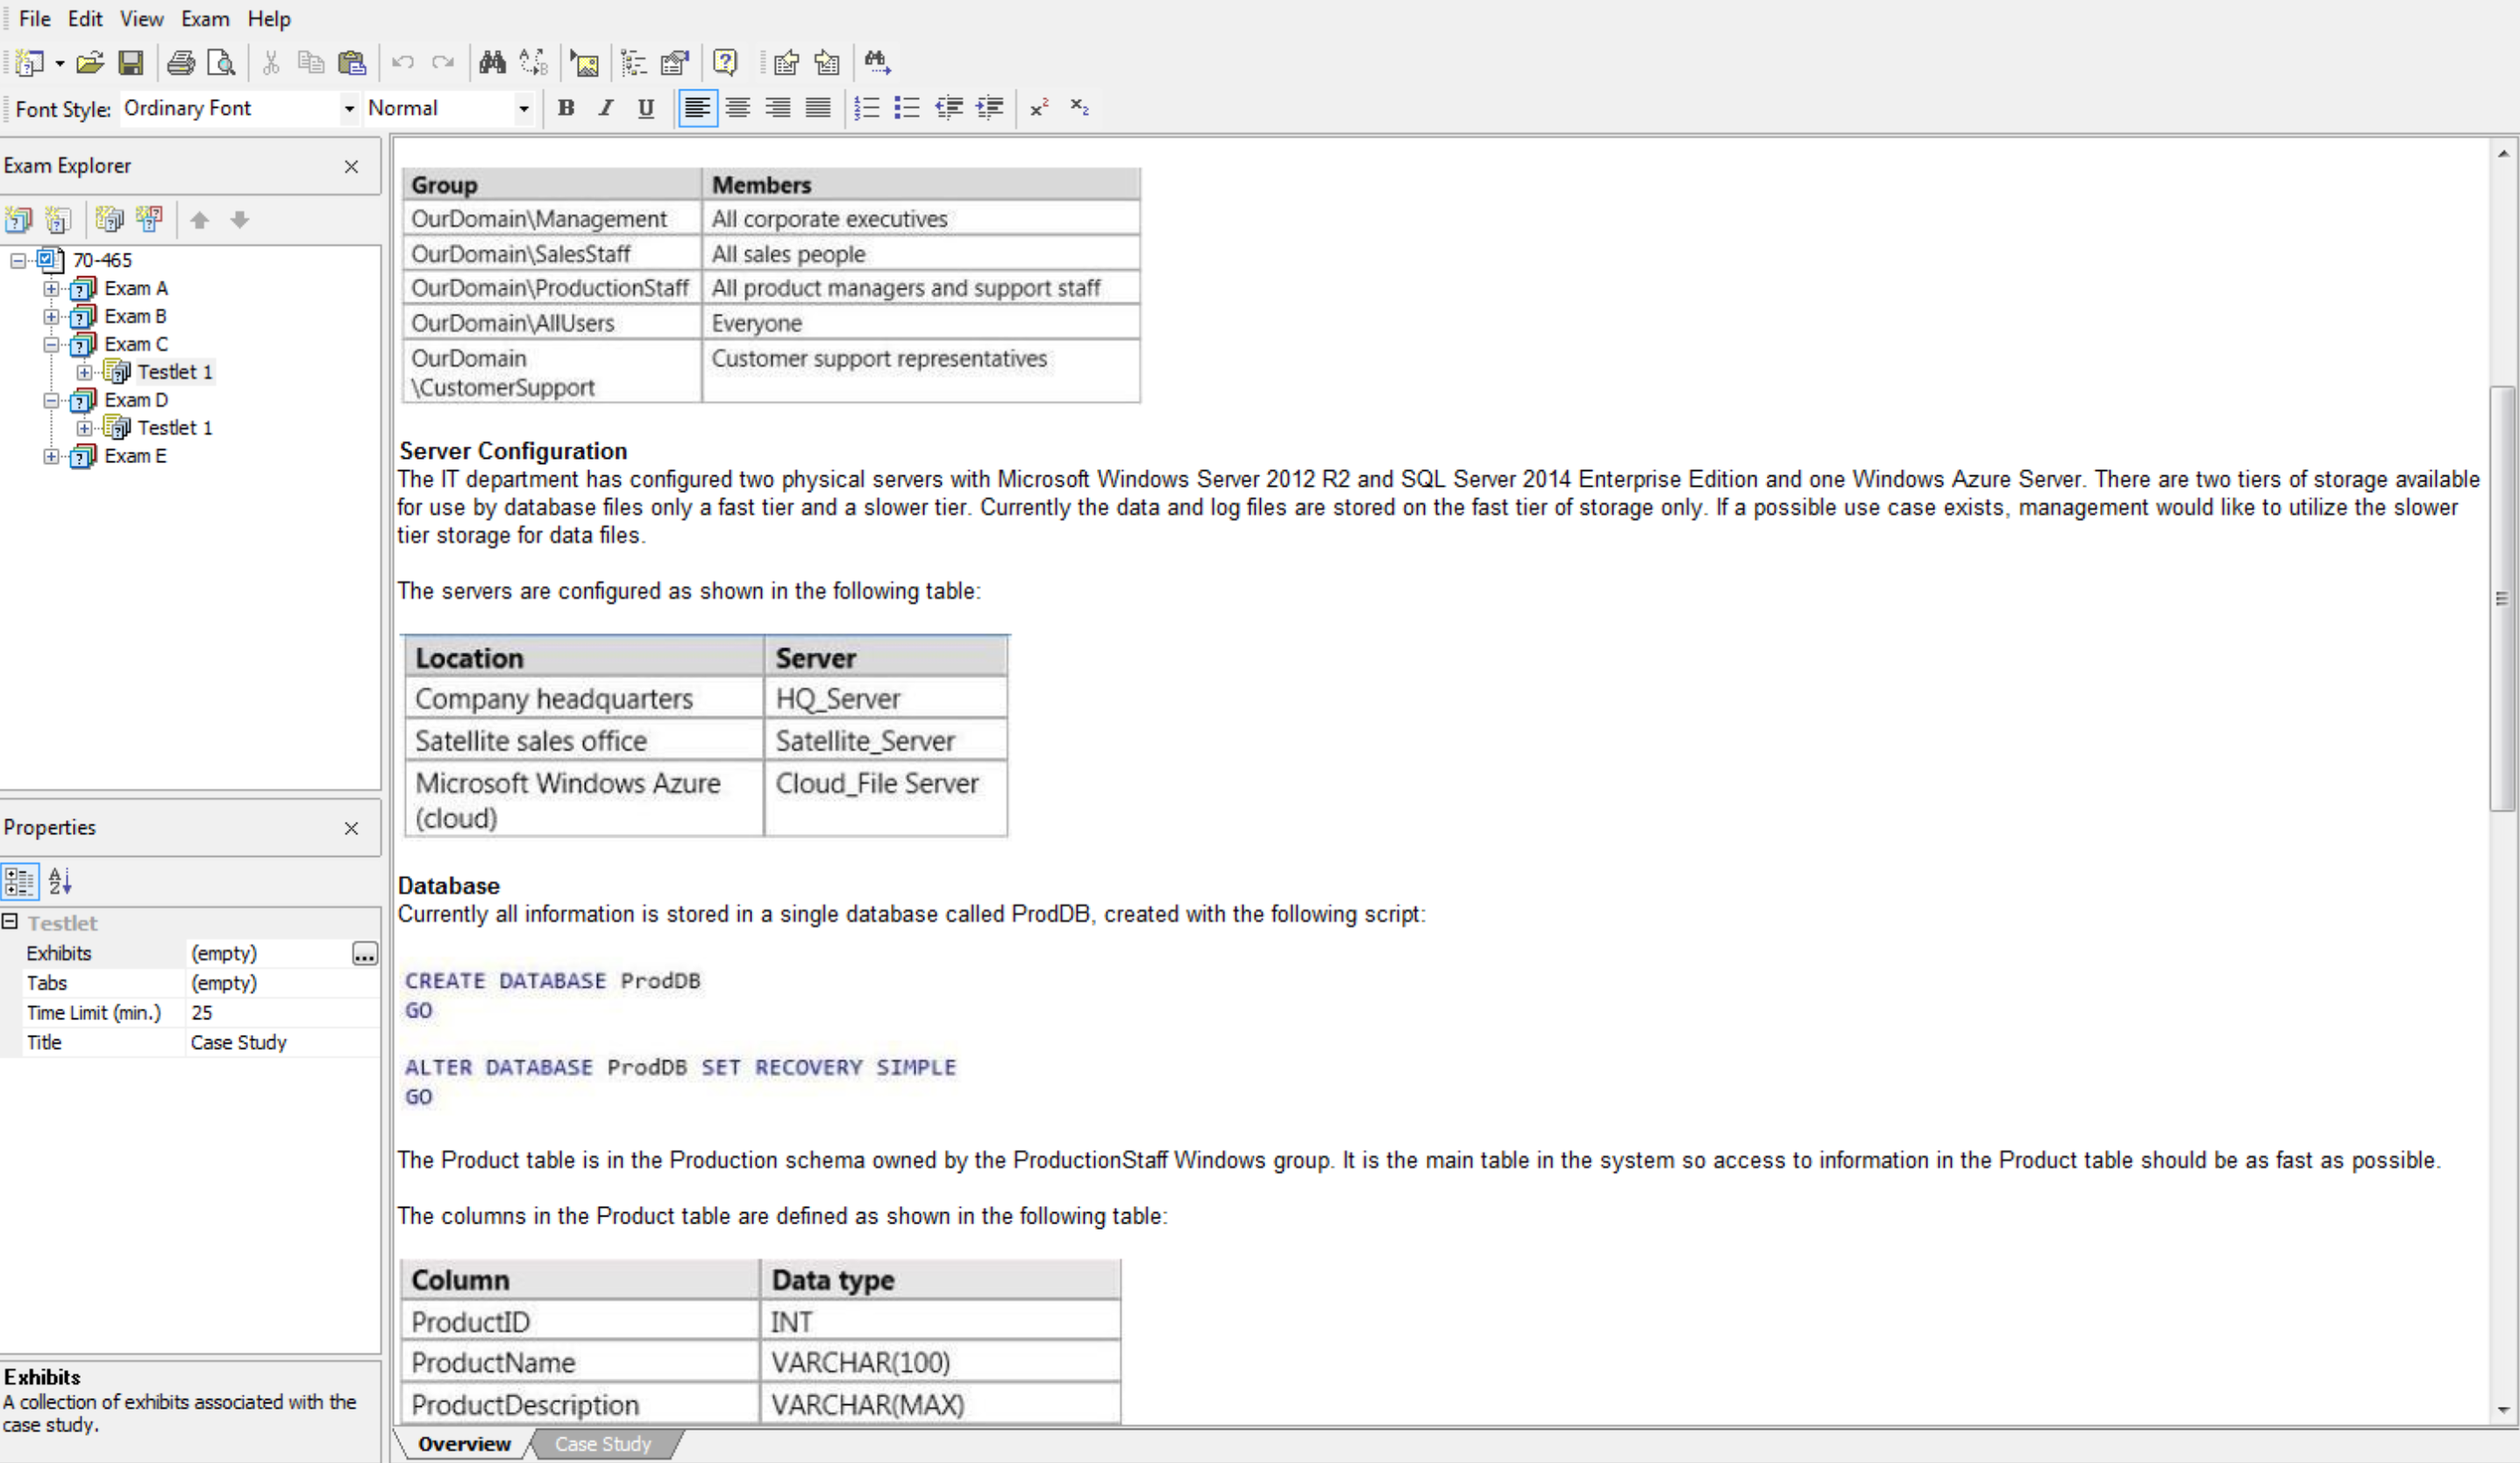Viewport: 2520px width, 1463px height.
Task: Click the subscript icon in toolbar
Action: pyautogui.click(x=1079, y=108)
